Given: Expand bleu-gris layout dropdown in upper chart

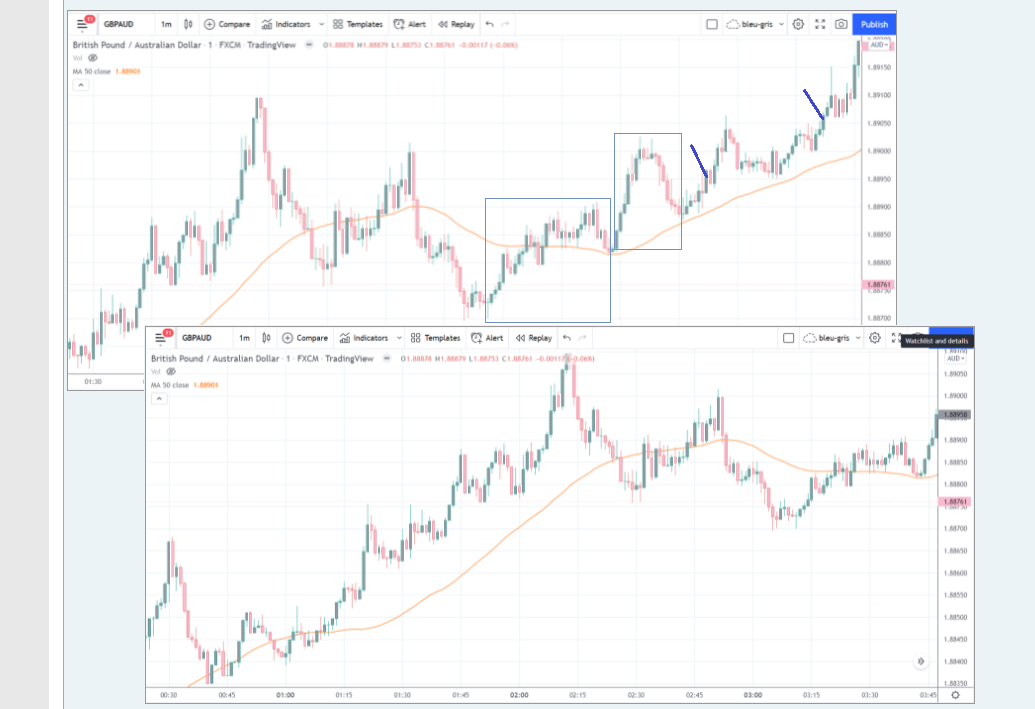Looking at the screenshot, I should [x=782, y=24].
